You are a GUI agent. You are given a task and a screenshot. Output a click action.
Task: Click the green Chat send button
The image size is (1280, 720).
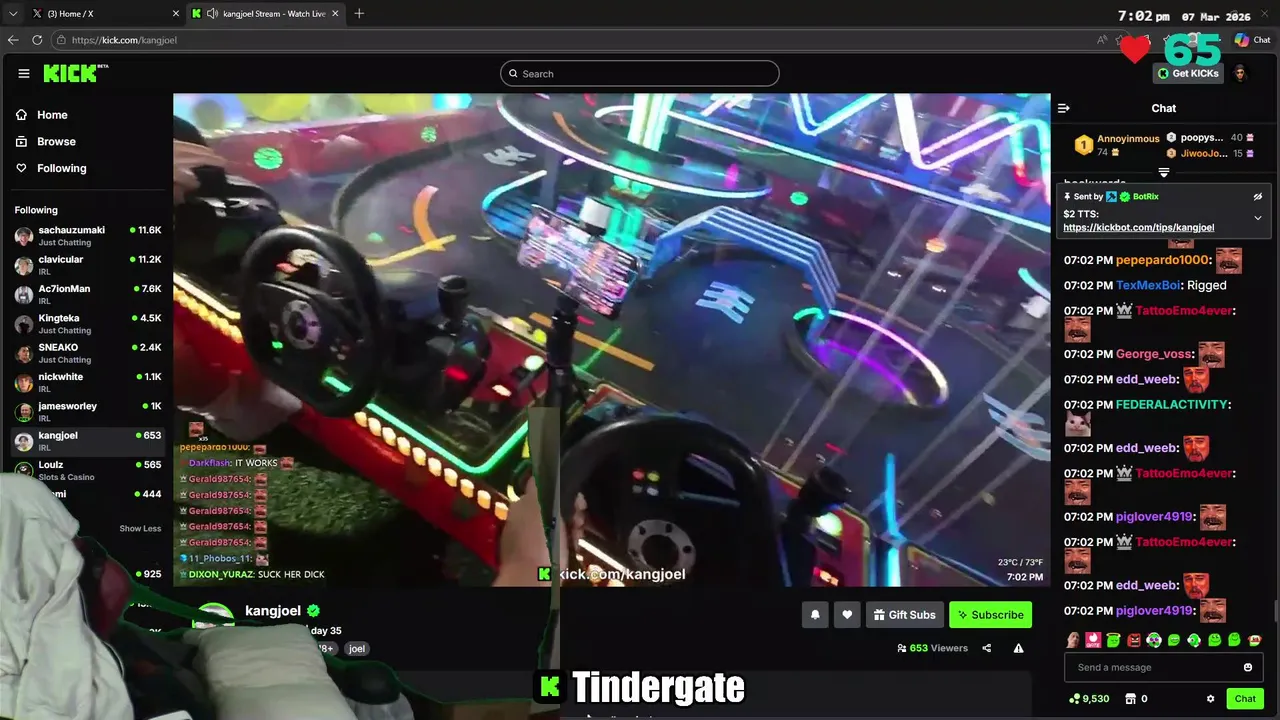[x=1245, y=699]
